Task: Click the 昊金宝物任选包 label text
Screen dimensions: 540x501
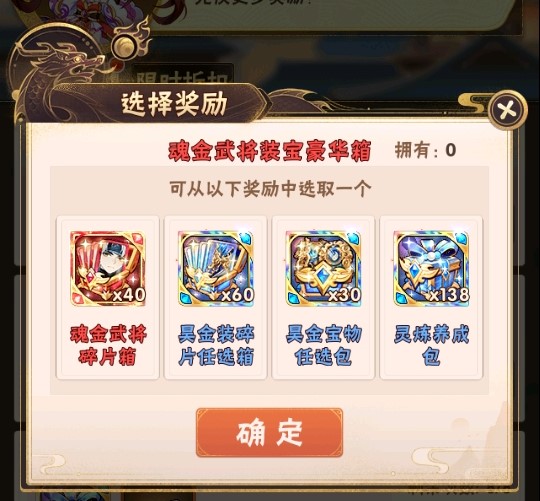Action: [323, 345]
